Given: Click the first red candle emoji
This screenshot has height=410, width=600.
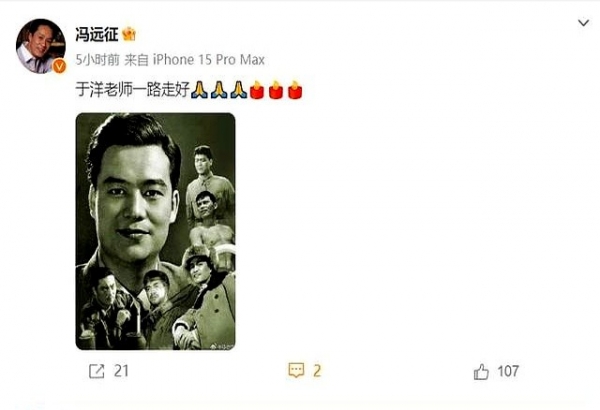Looking at the screenshot, I should coord(257,90).
